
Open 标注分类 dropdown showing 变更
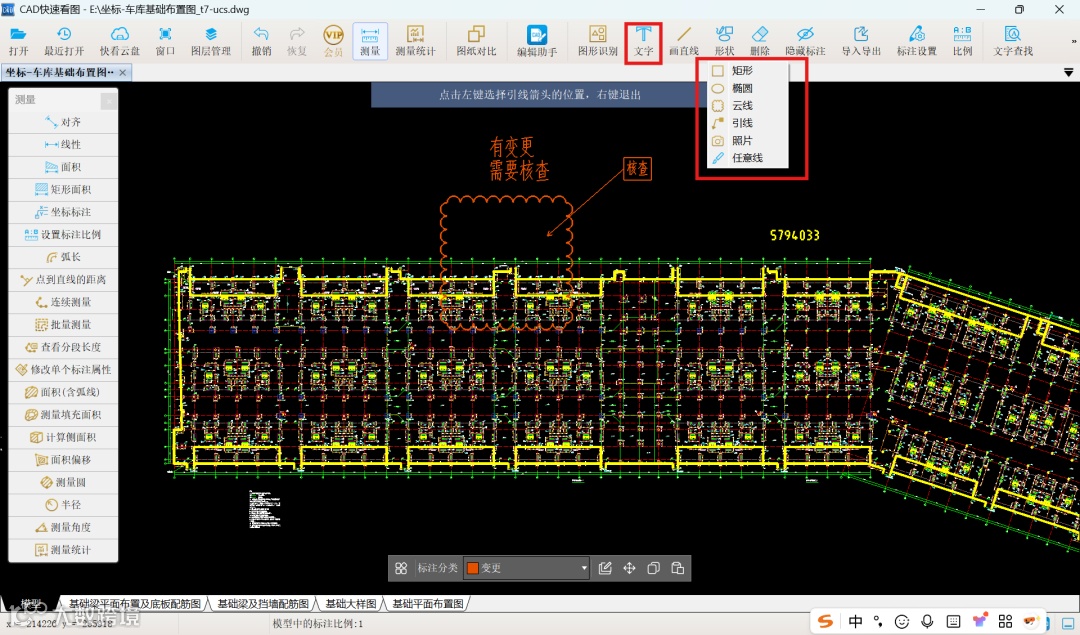[527, 568]
